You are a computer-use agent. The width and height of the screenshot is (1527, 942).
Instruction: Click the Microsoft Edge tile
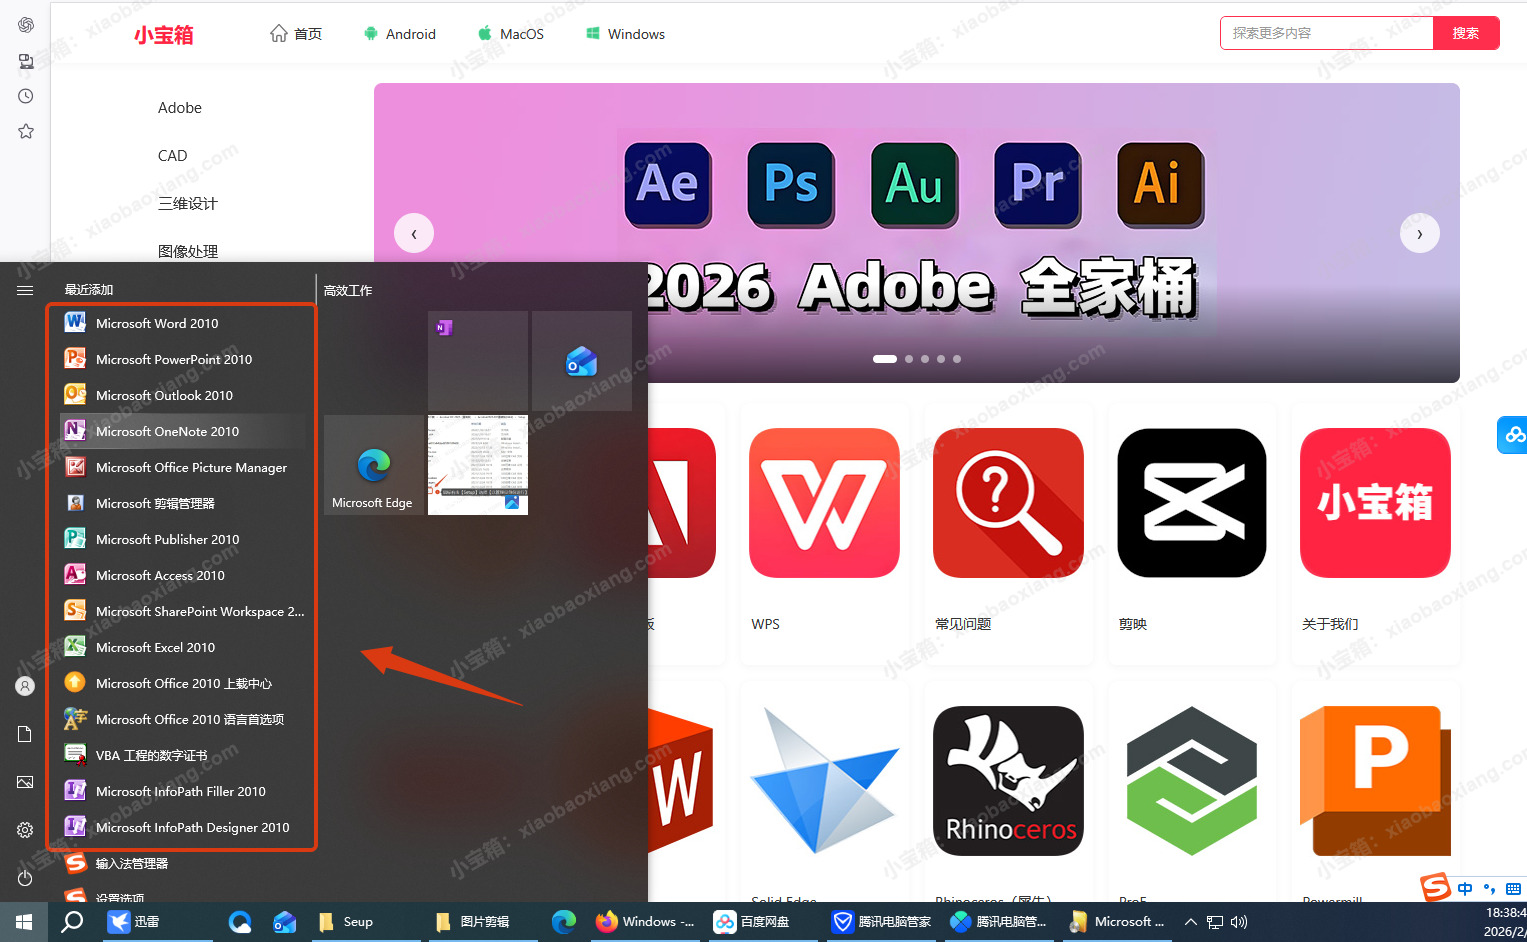(373, 466)
